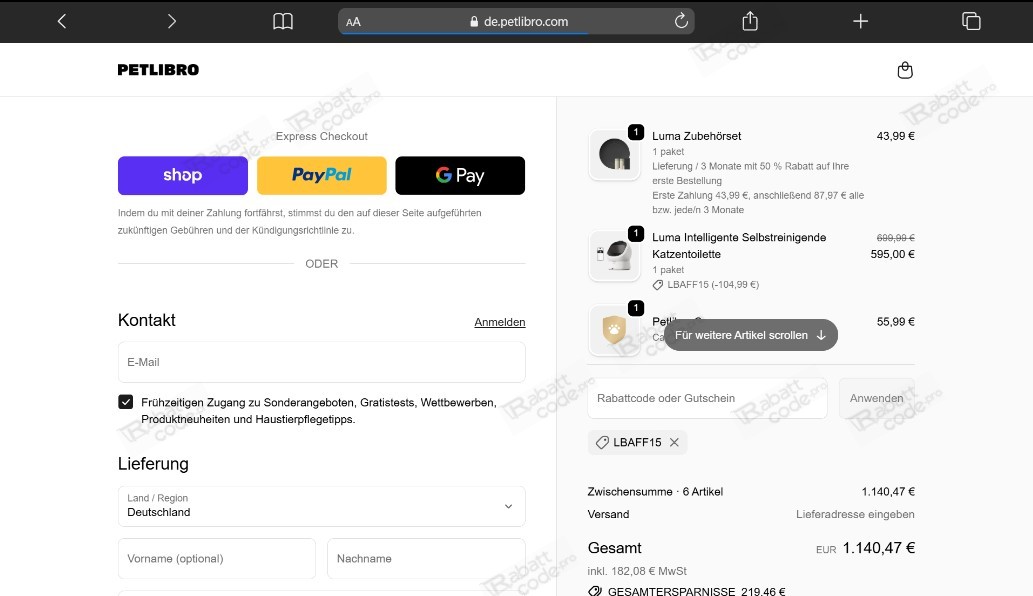The height and width of the screenshot is (596, 1033).
Task: Tap the AA reader text size control
Action: pyautogui.click(x=353, y=22)
